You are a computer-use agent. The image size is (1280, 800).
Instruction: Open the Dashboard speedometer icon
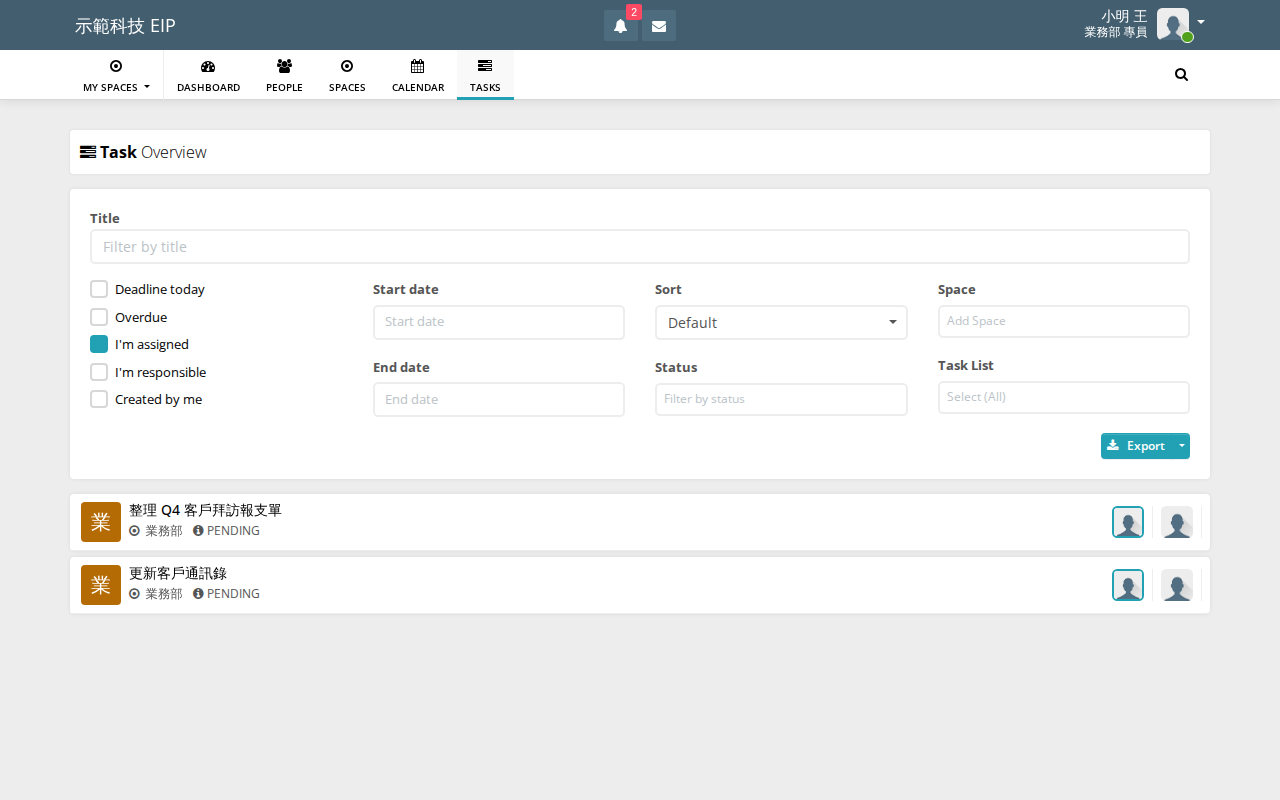(208, 66)
